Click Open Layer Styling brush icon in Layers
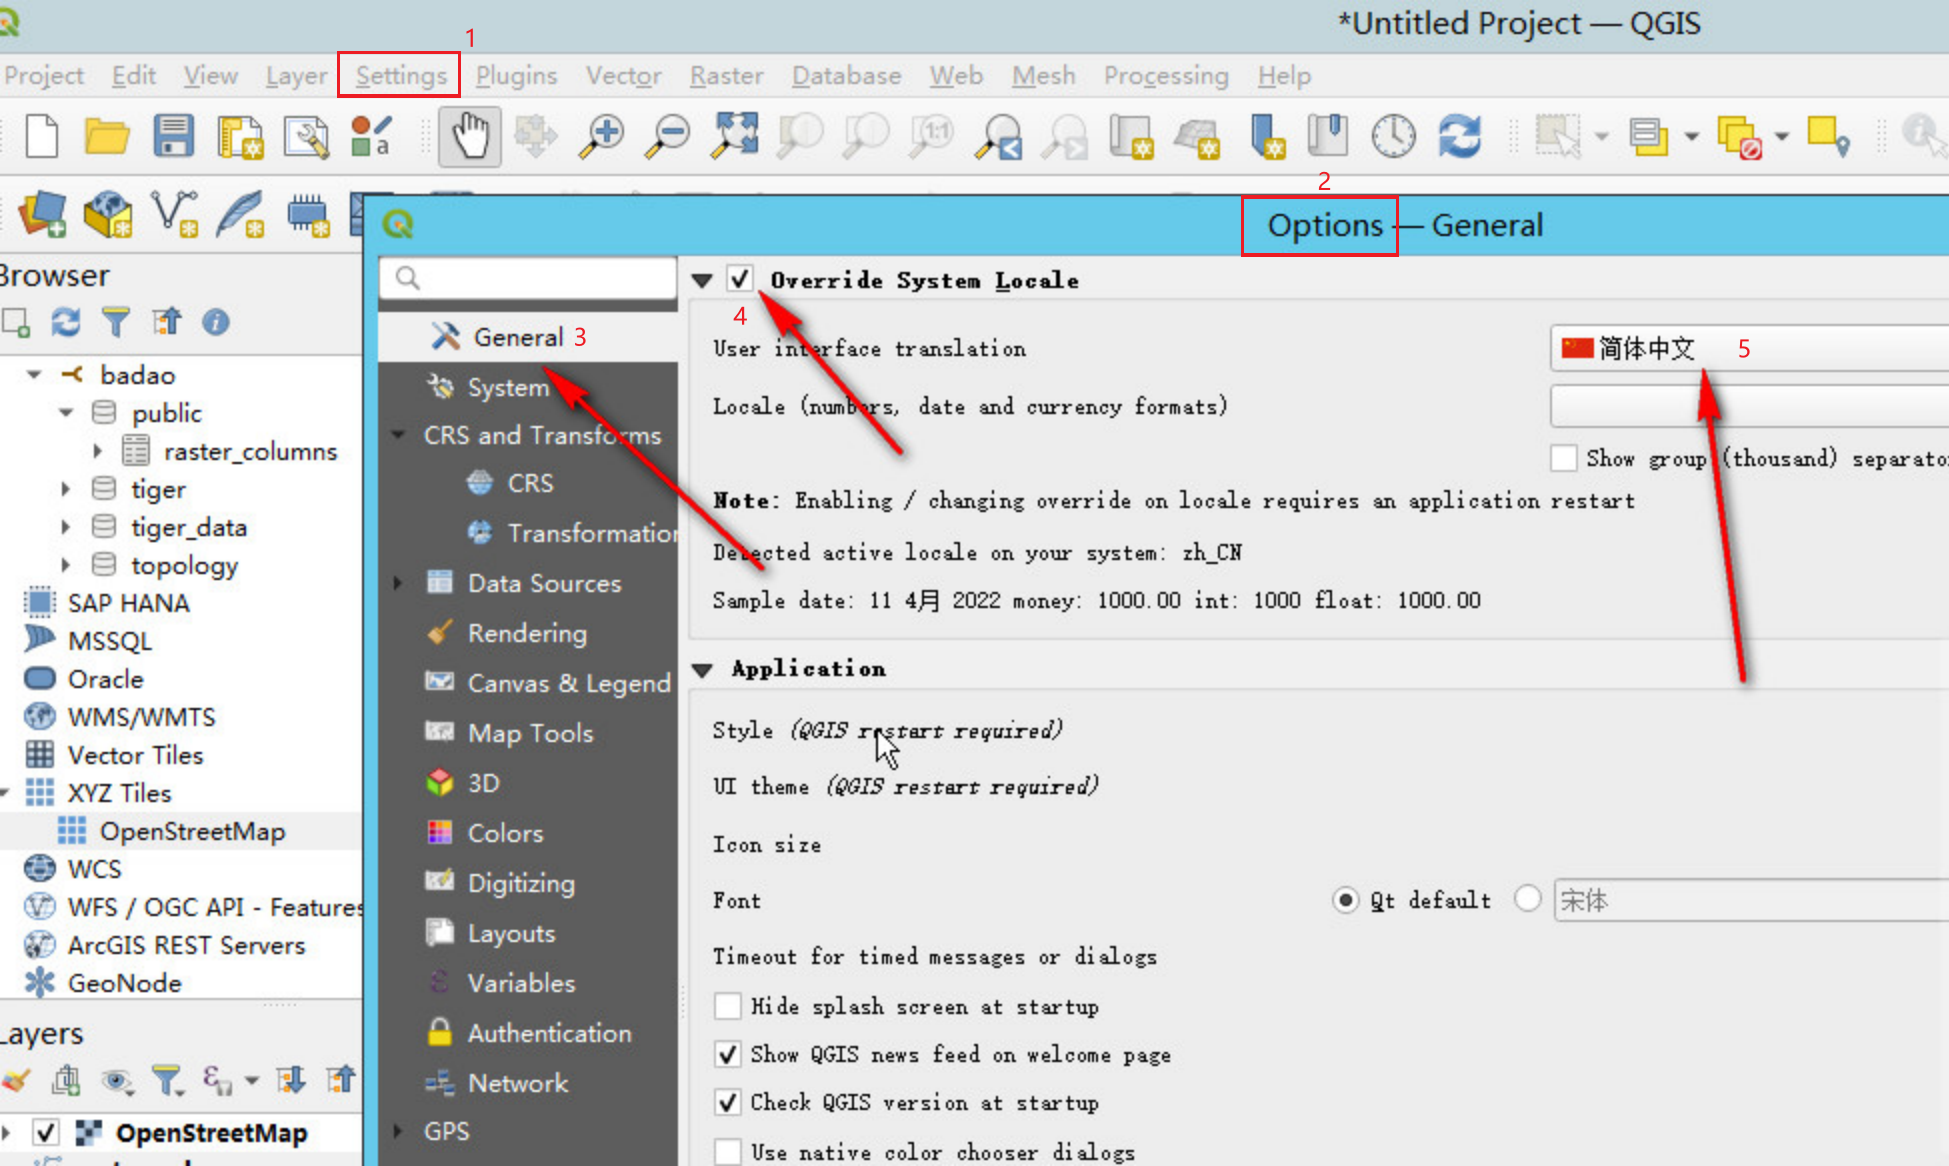Viewport: 1949px width, 1166px height. coord(16,1080)
